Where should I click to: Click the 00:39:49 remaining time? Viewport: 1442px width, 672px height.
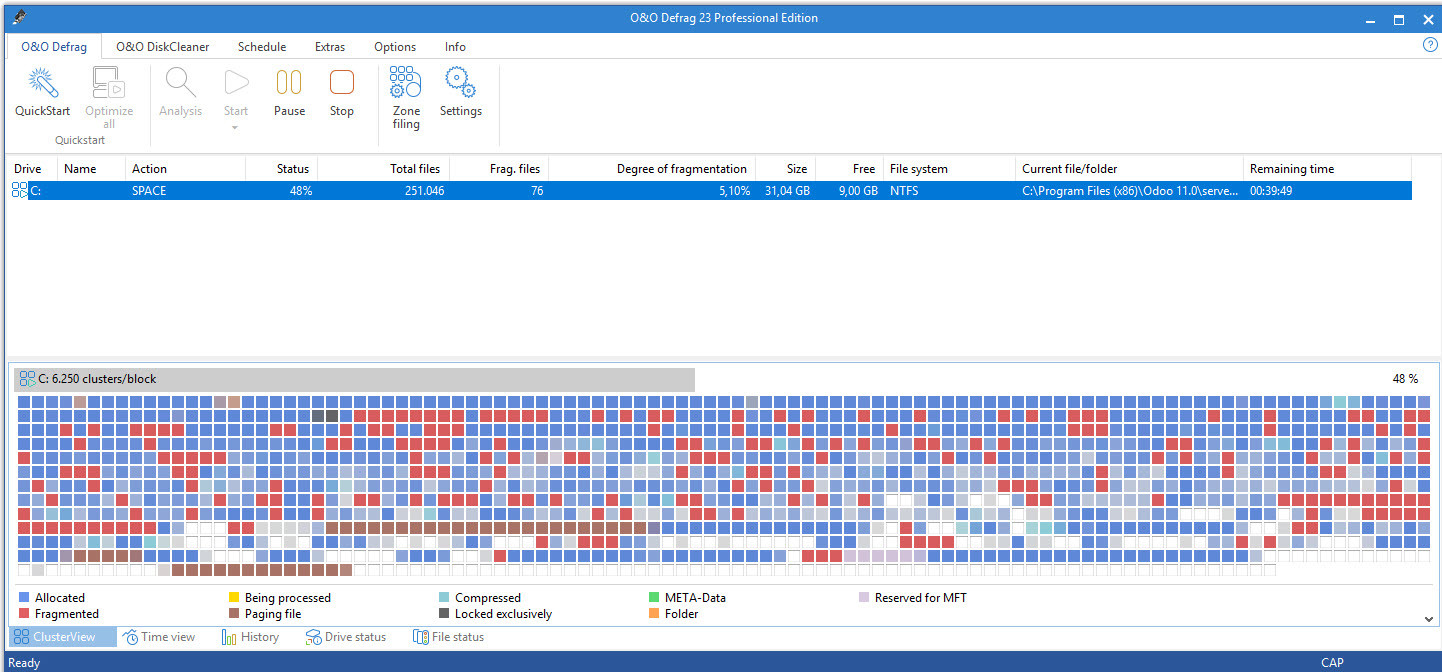coord(1271,190)
